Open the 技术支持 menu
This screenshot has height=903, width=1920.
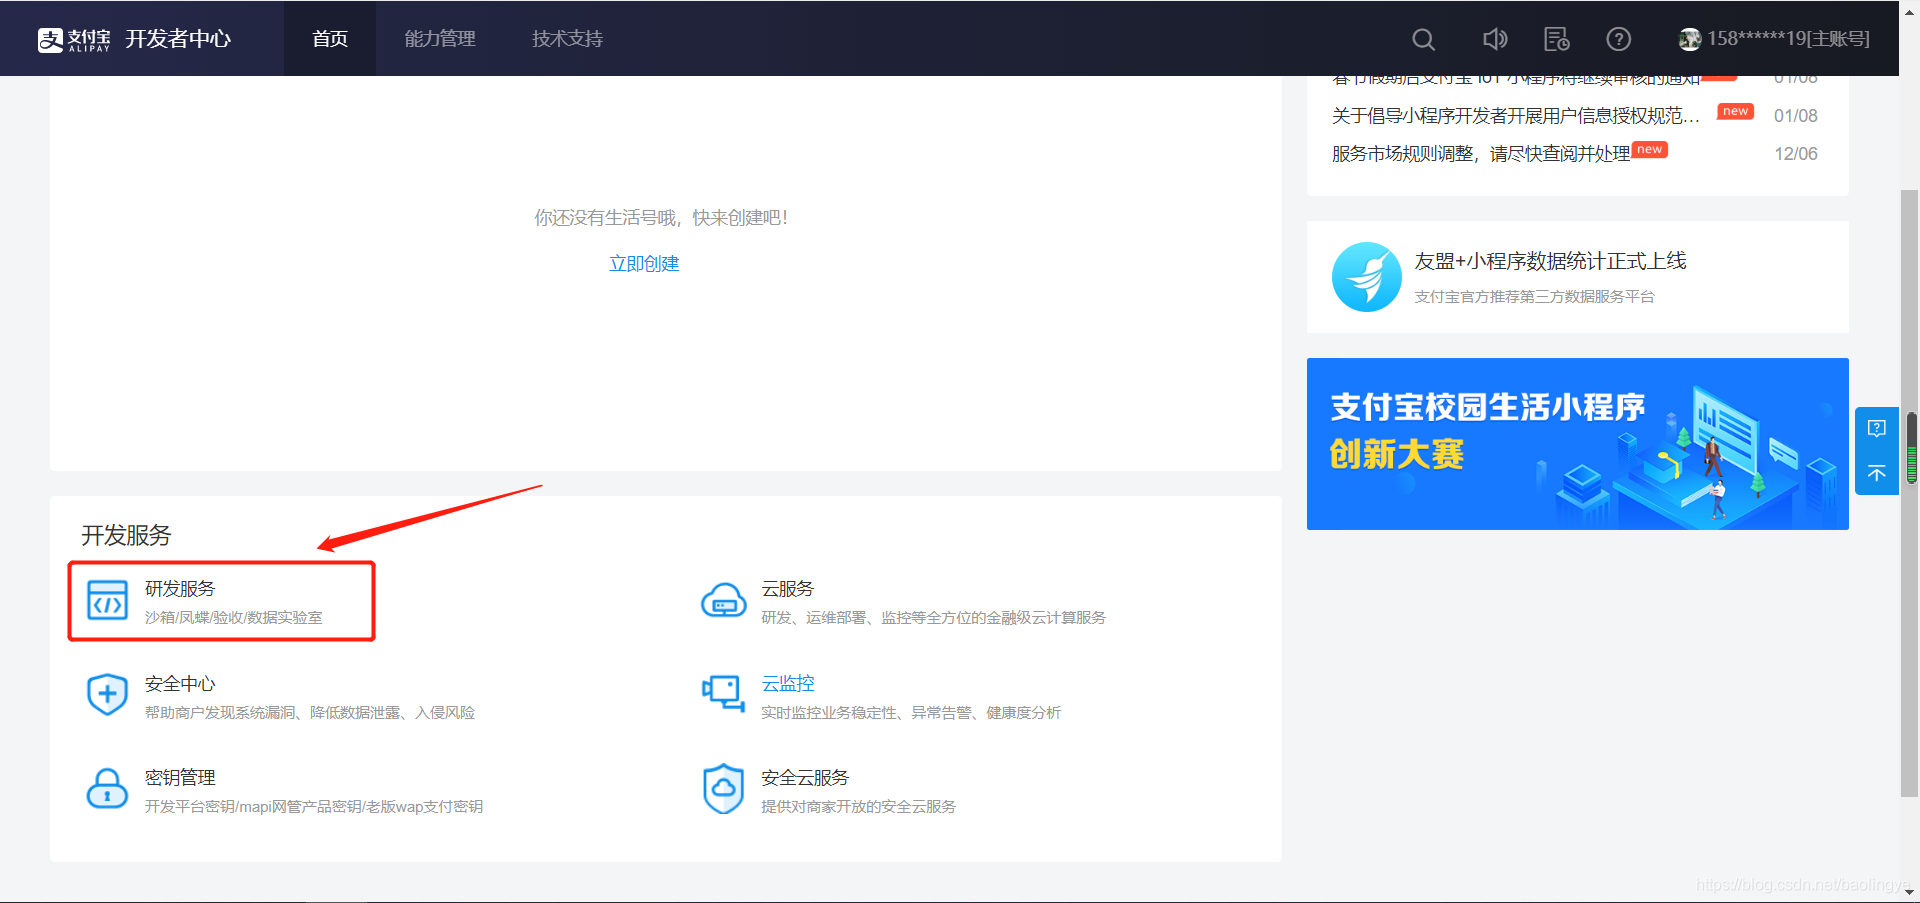[567, 39]
